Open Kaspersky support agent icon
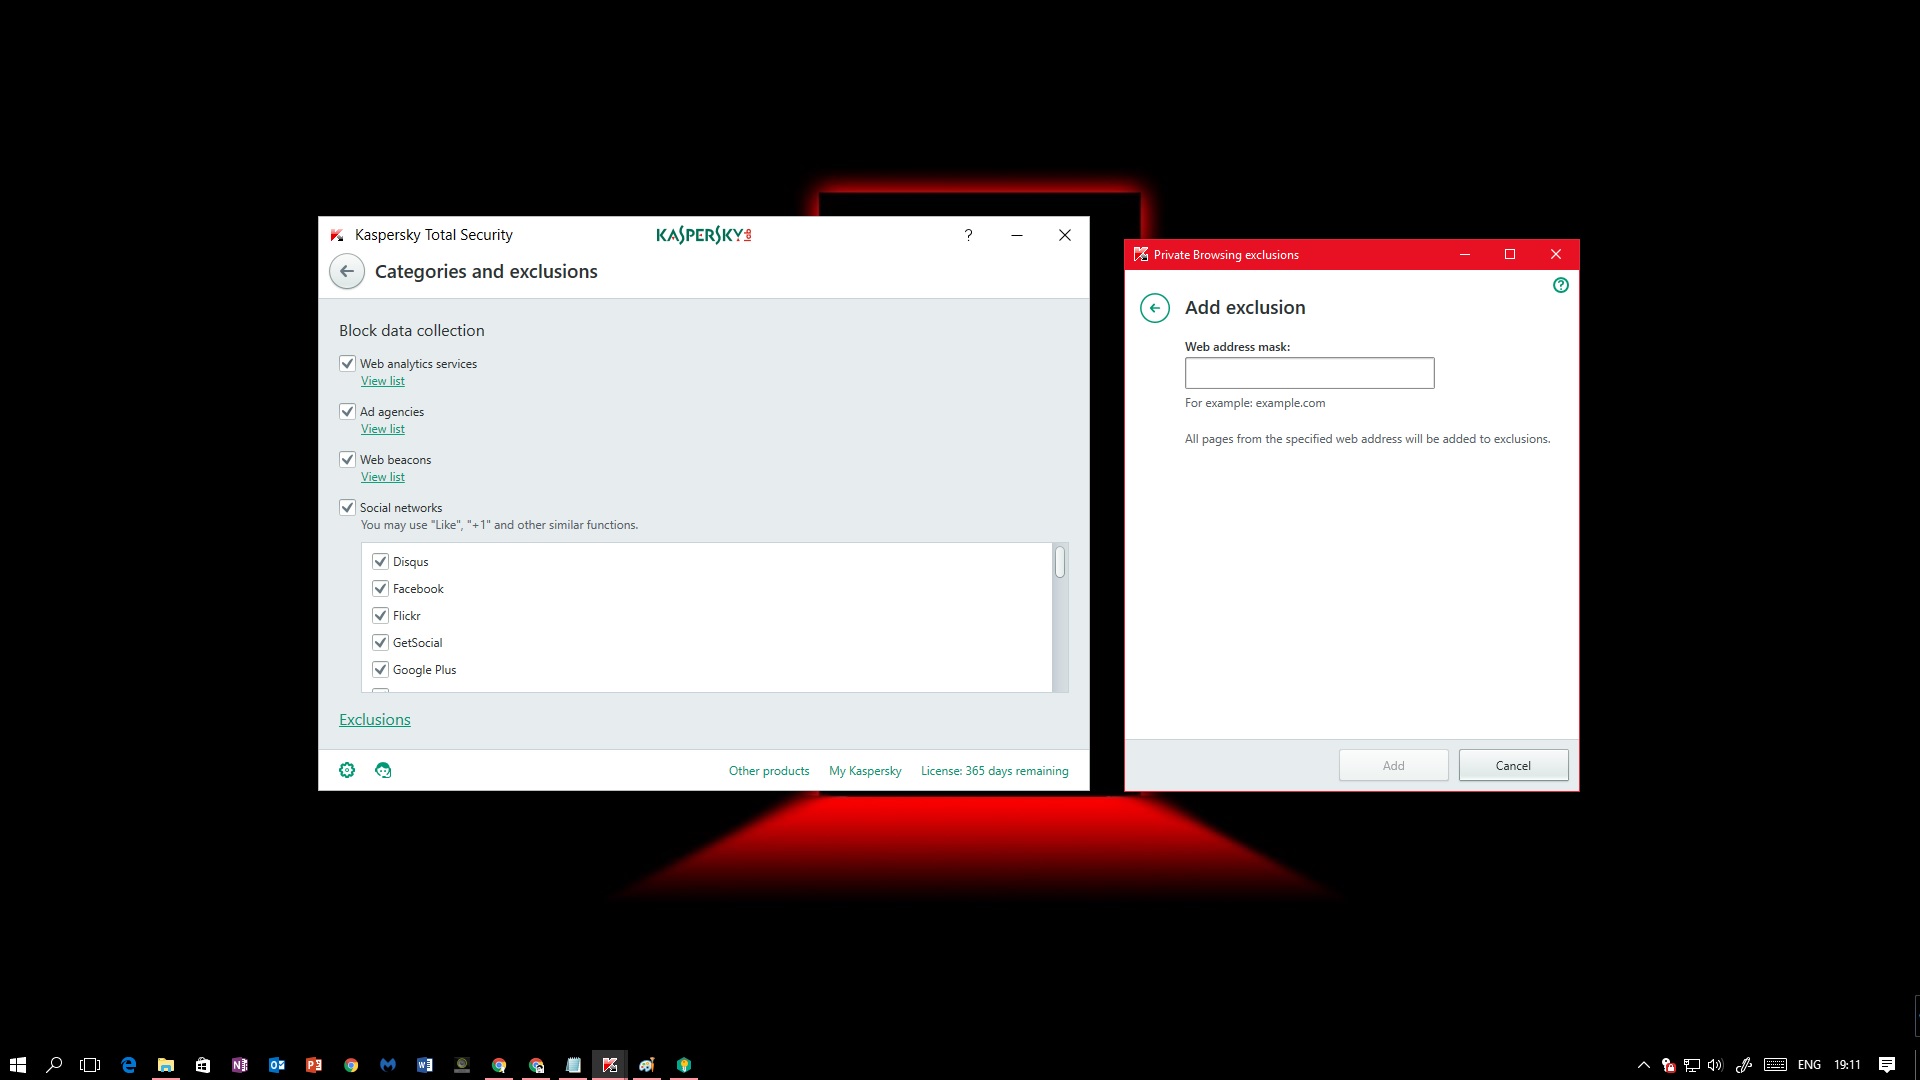Viewport: 1920px width, 1080px height. [383, 770]
